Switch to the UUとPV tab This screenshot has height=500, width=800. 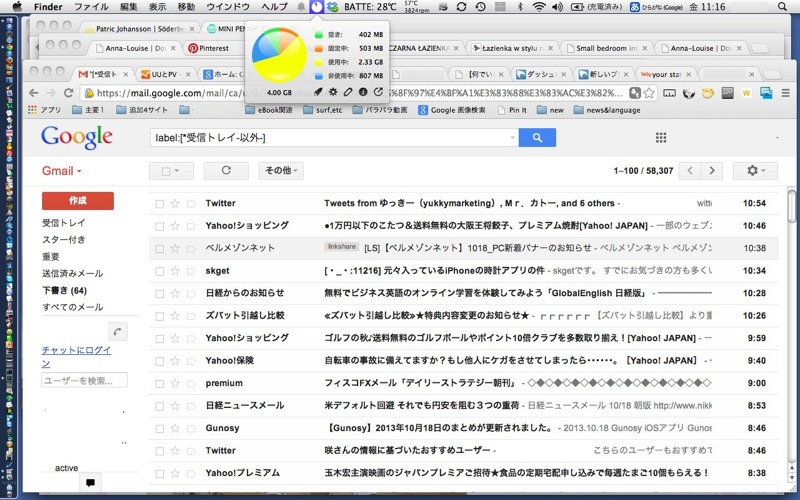164,74
